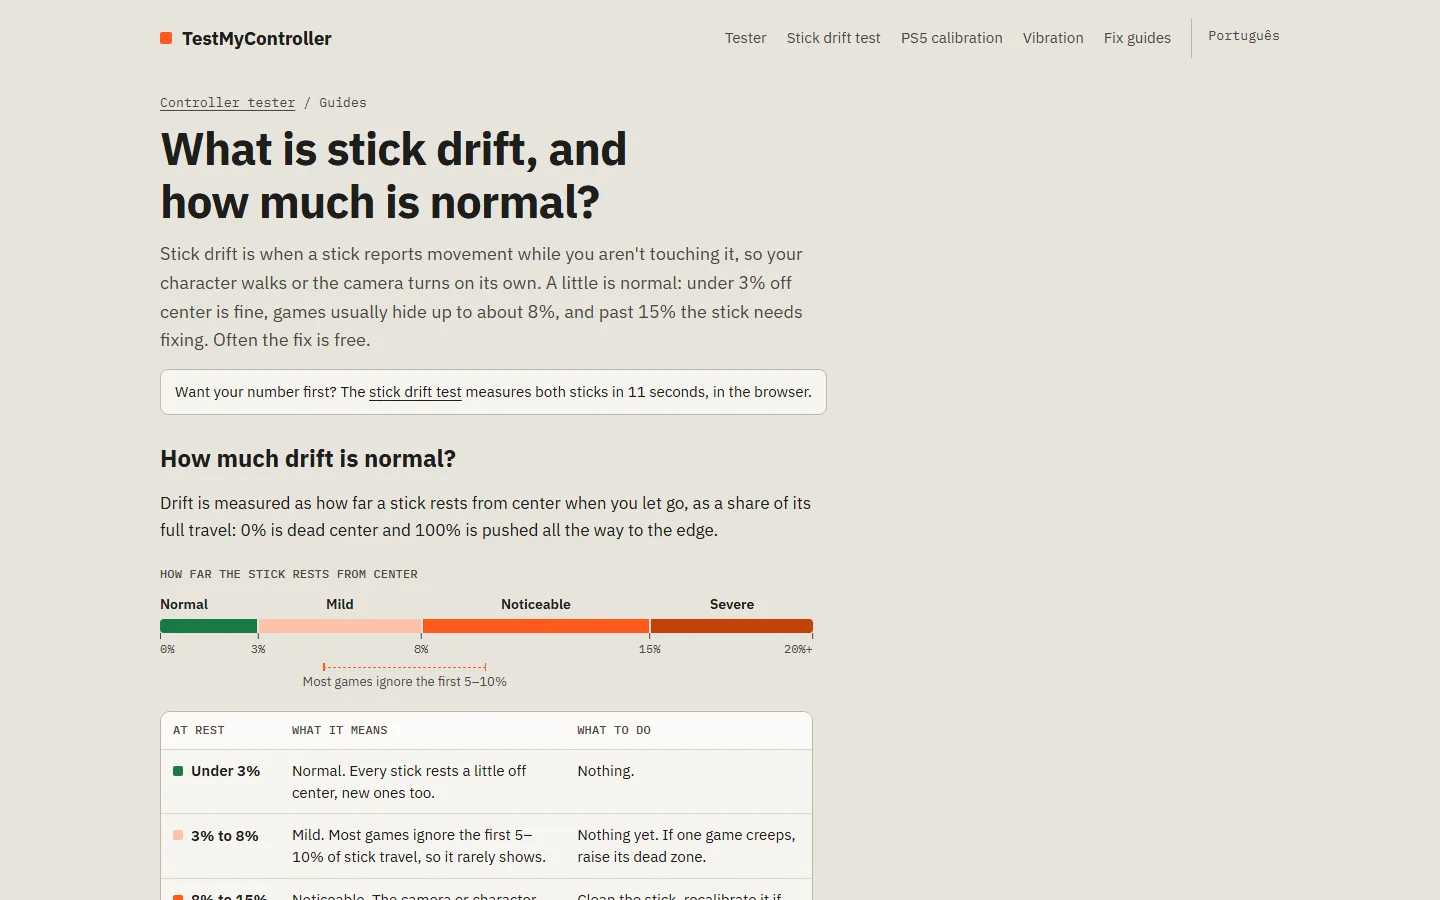Click the '0%' tick label under the bar
This screenshot has width=1440, height=900.
(168, 650)
